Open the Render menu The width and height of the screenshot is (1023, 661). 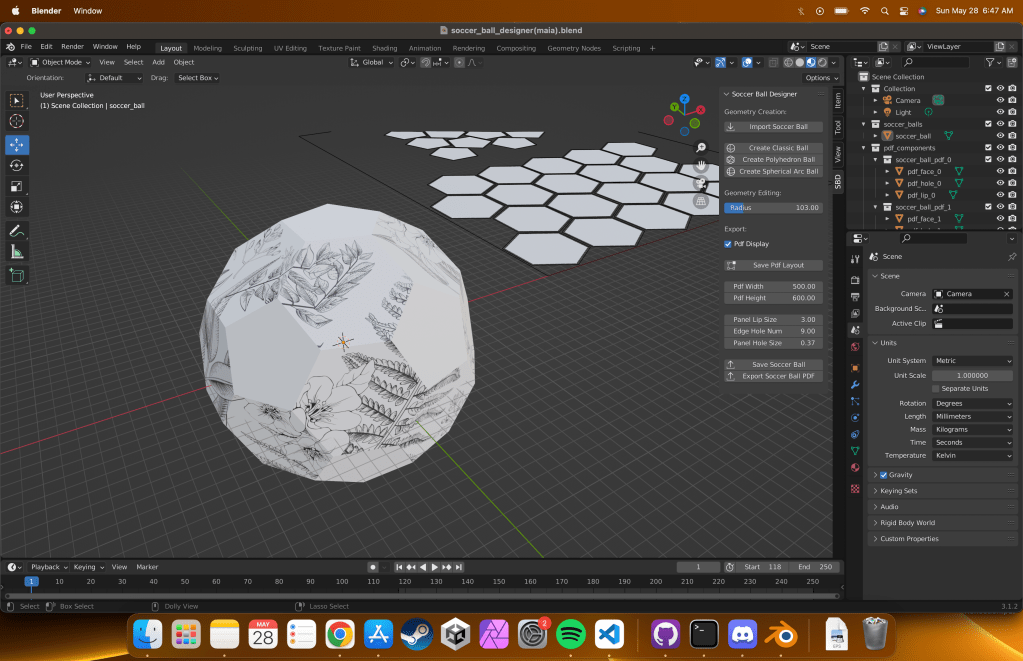(72, 47)
